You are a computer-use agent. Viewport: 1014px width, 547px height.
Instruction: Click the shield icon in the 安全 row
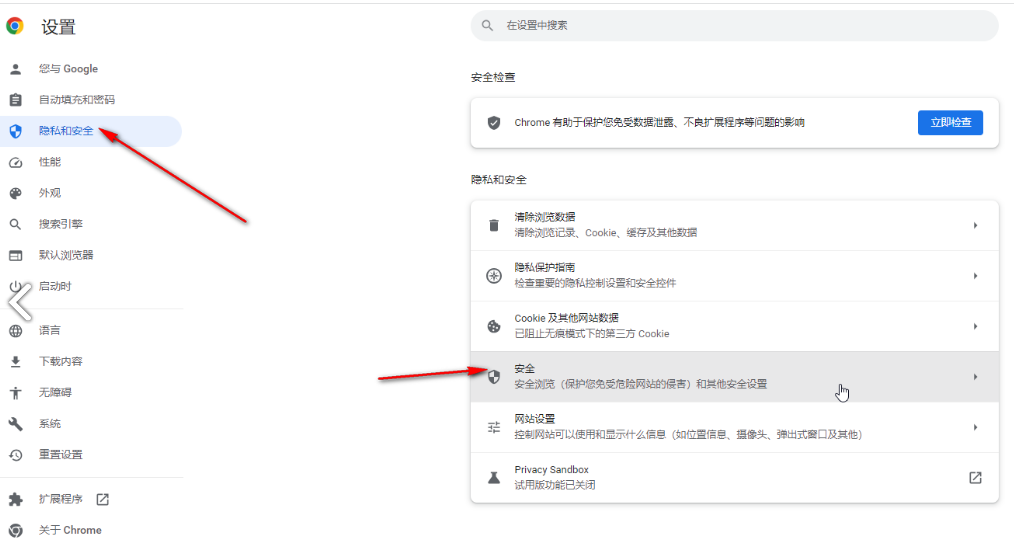point(494,377)
